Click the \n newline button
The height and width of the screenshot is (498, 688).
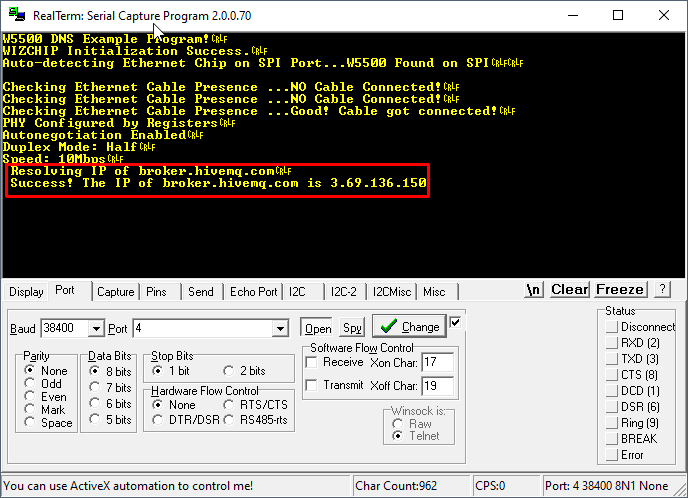coord(534,290)
